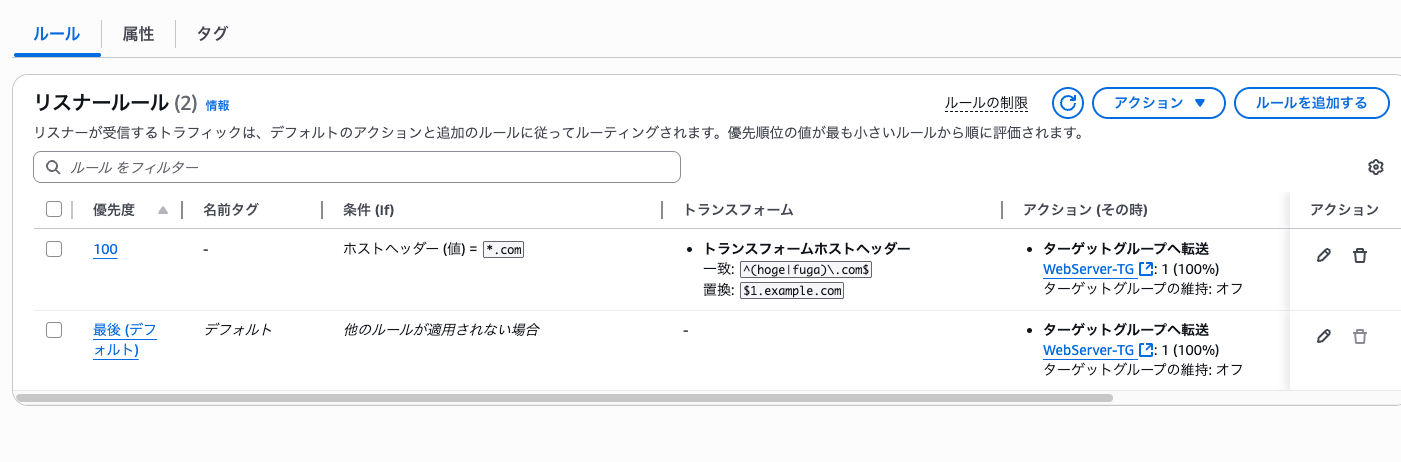
Task: Check the priority 100 rule checkbox
Action: point(54,250)
